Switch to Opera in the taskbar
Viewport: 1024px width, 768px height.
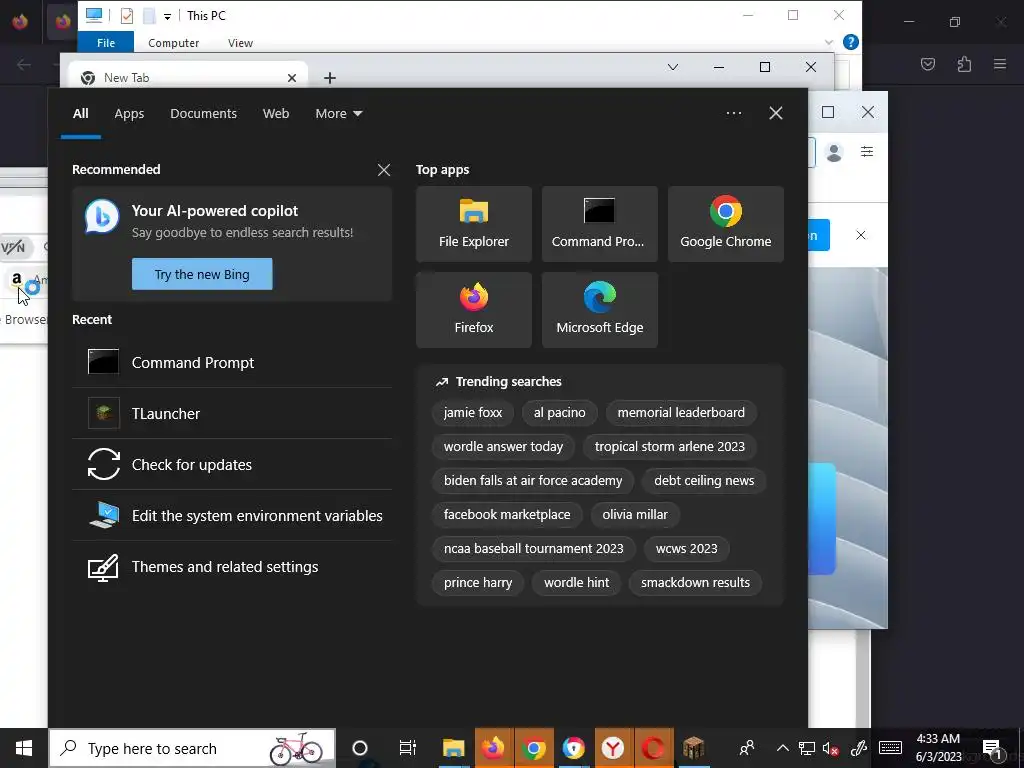[653, 748]
